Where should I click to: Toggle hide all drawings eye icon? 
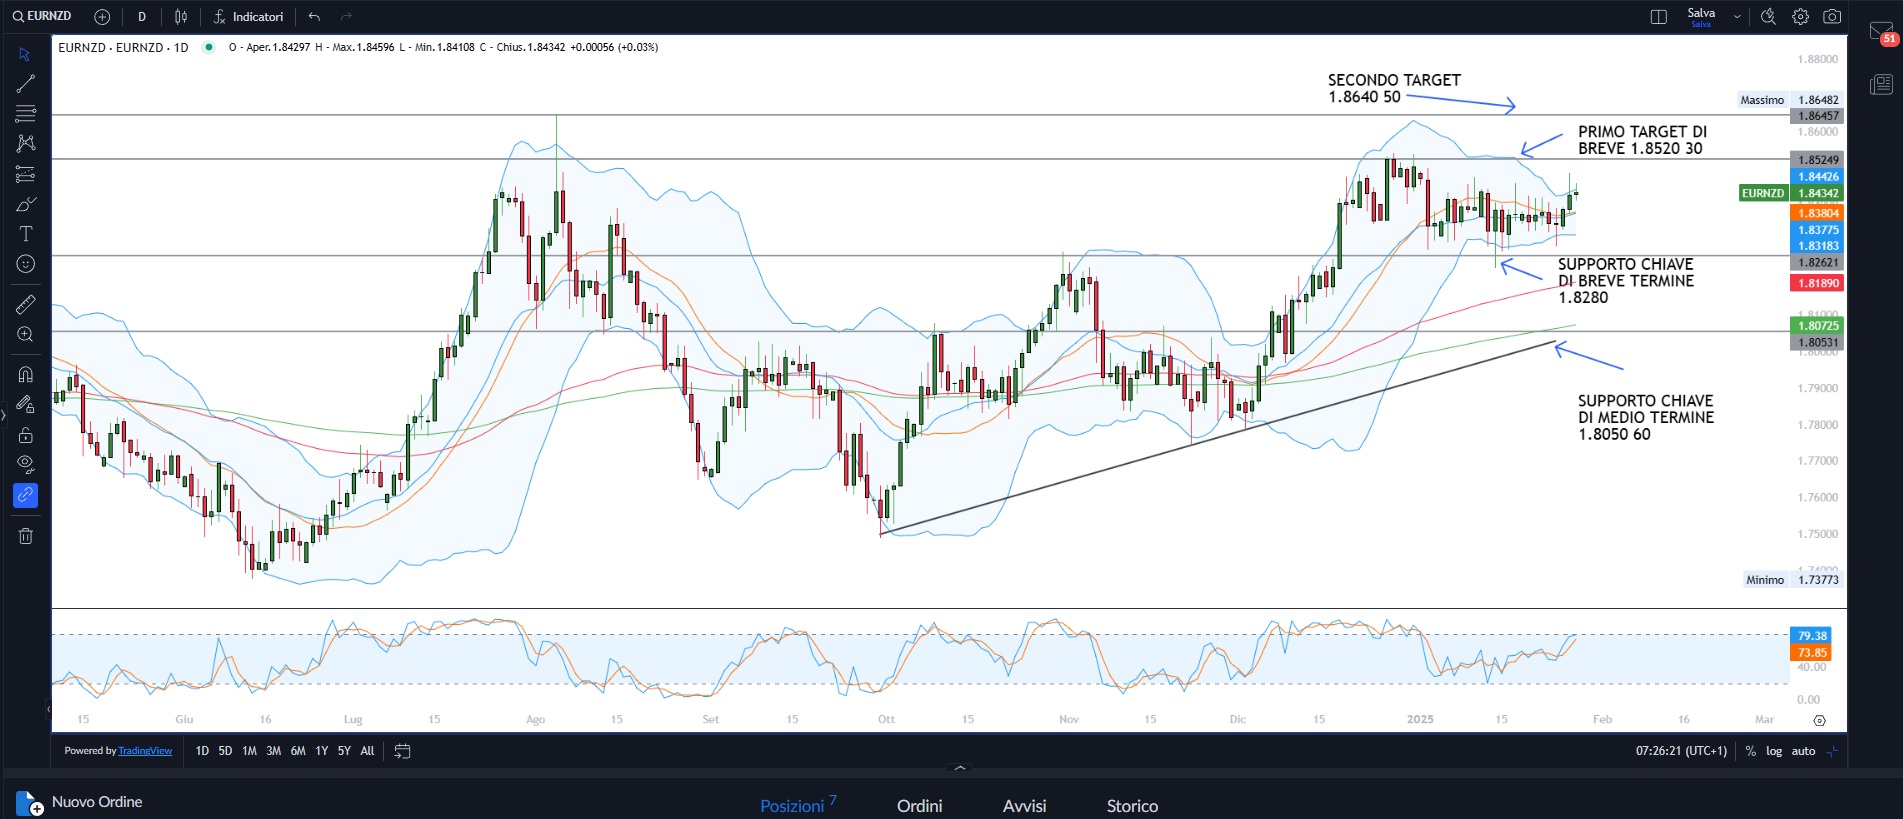tap(26, 463)
